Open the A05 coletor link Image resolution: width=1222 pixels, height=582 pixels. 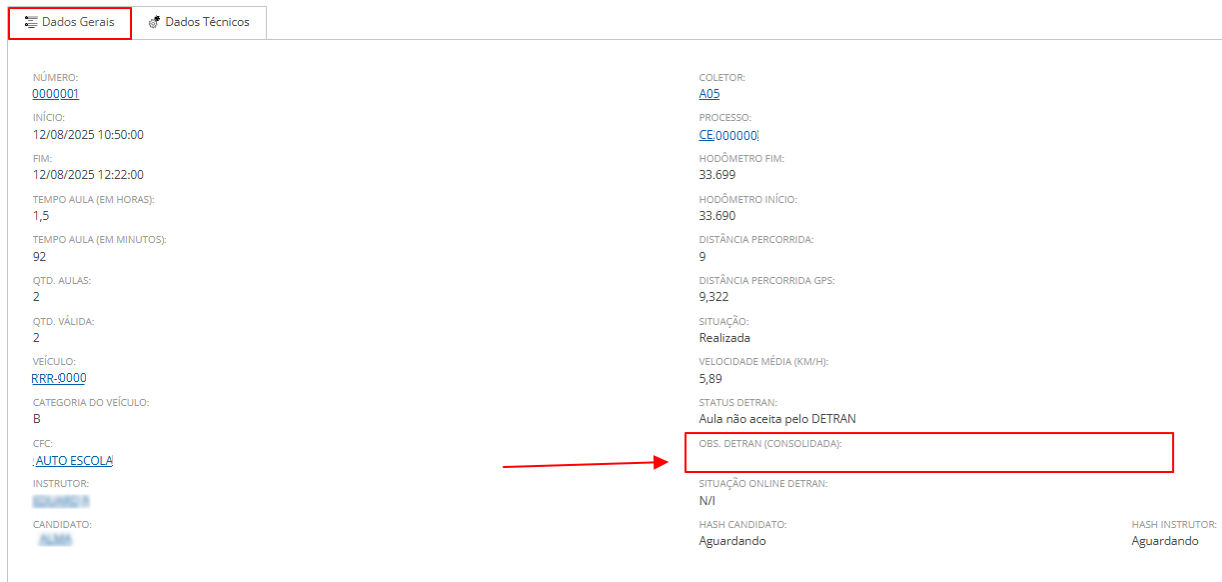709,94
